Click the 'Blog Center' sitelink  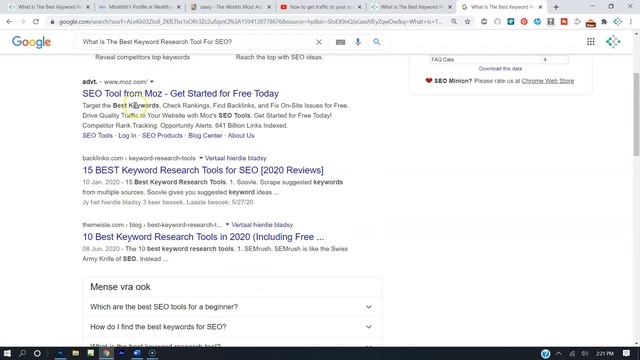[205, 136]
